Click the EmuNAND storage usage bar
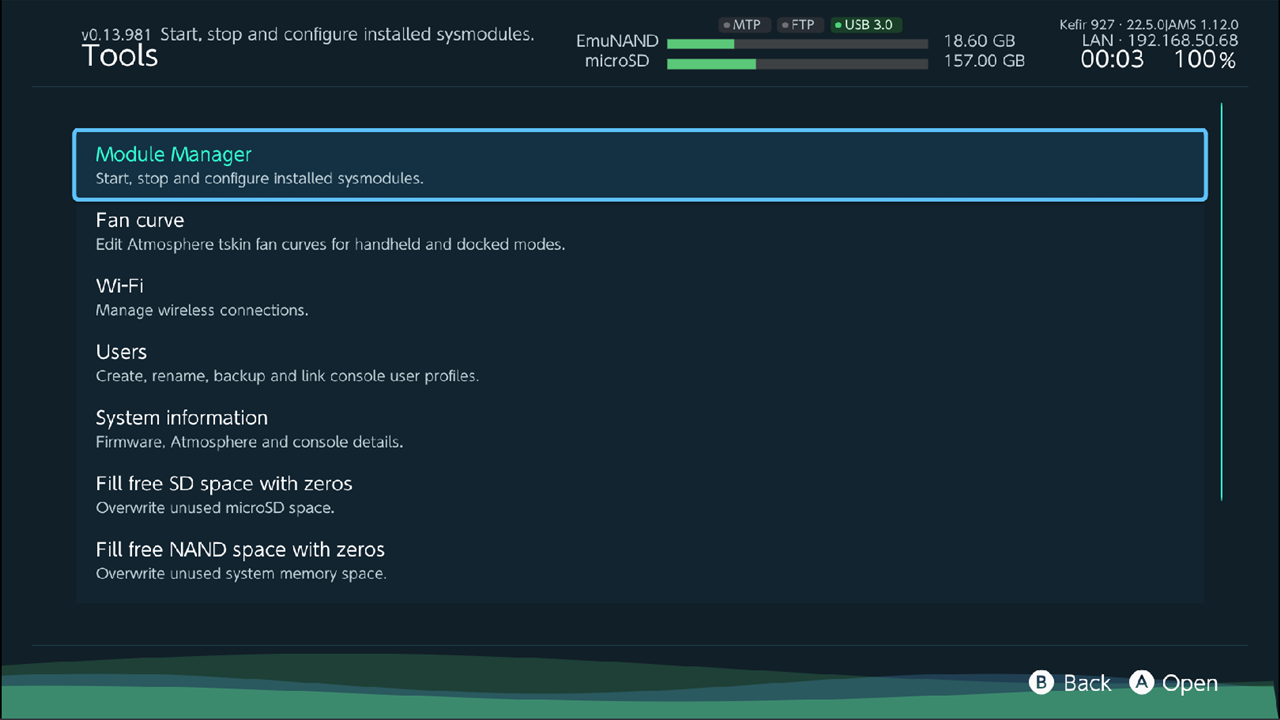Viewport: 1280px width, 720px height. pos(797,43)
